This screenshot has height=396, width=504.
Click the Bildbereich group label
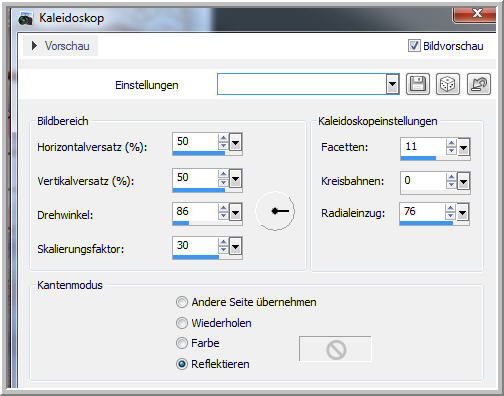[x=63, y=121]
